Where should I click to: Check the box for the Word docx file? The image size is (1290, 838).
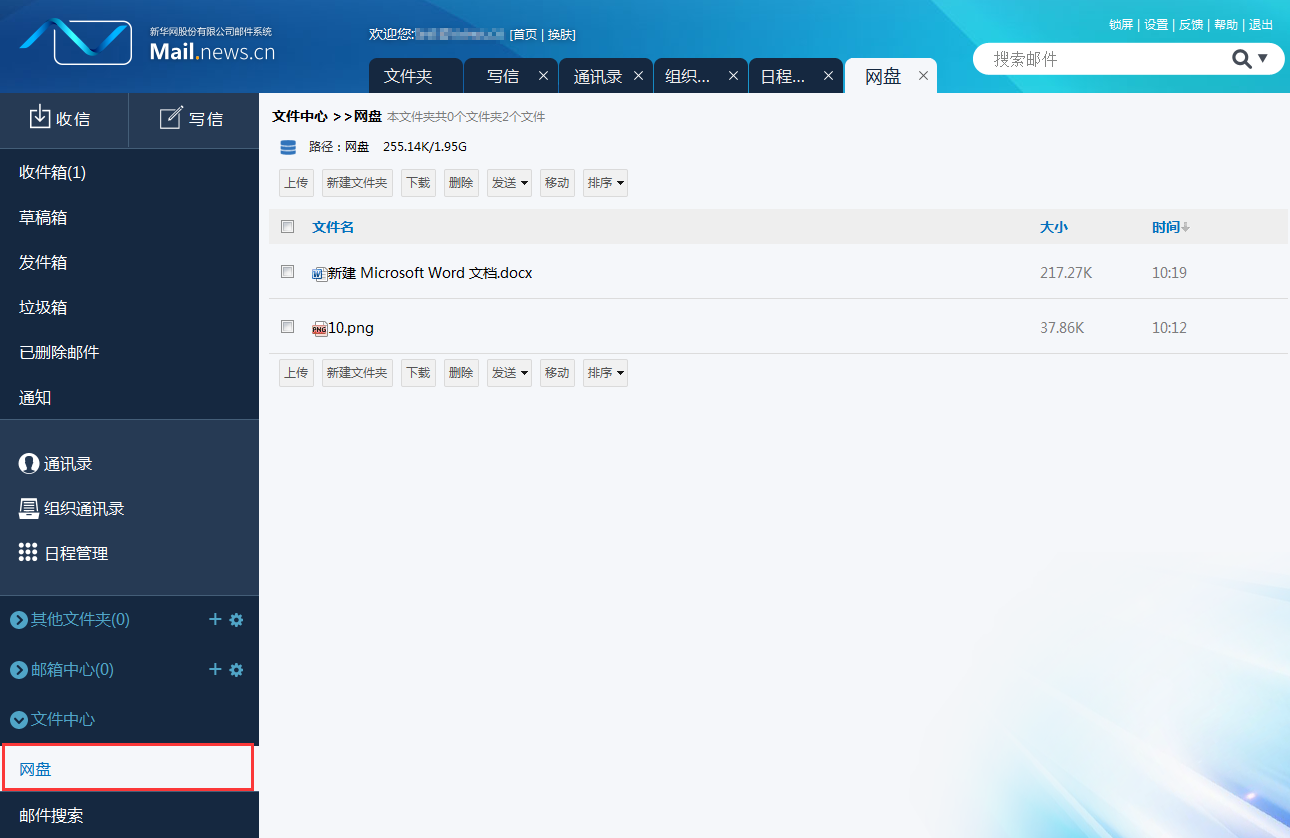point(288,272)
